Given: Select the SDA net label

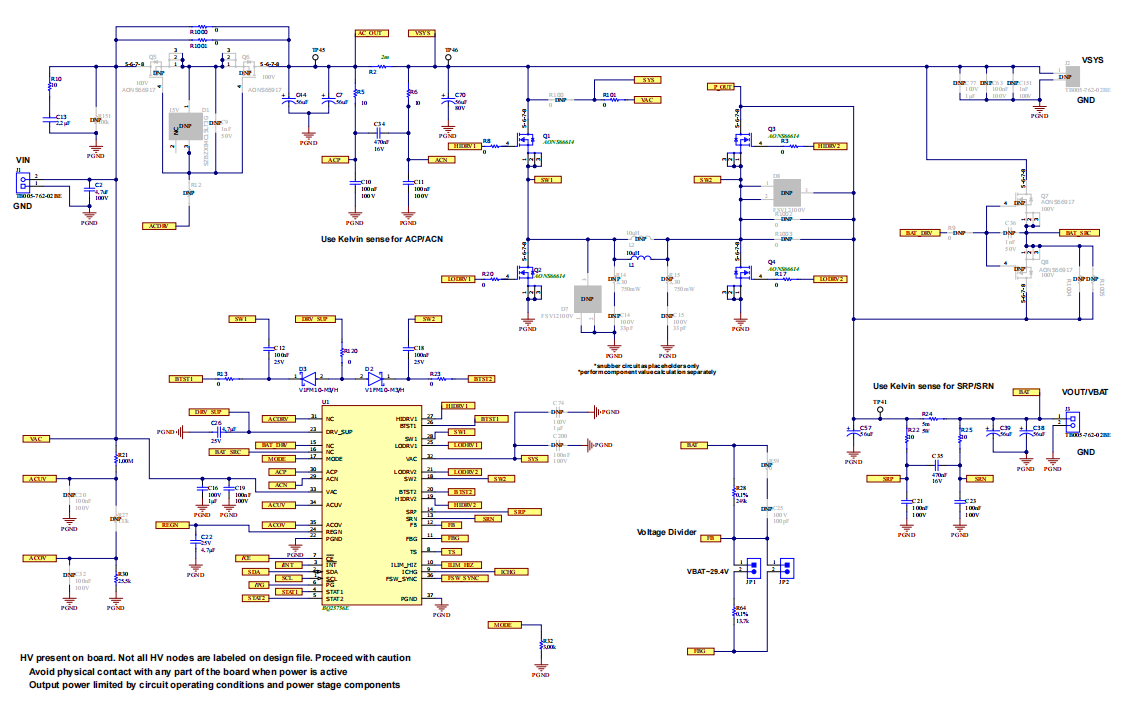Looking at the screenshot, I should pyautogui.click(x=257, y=572).
